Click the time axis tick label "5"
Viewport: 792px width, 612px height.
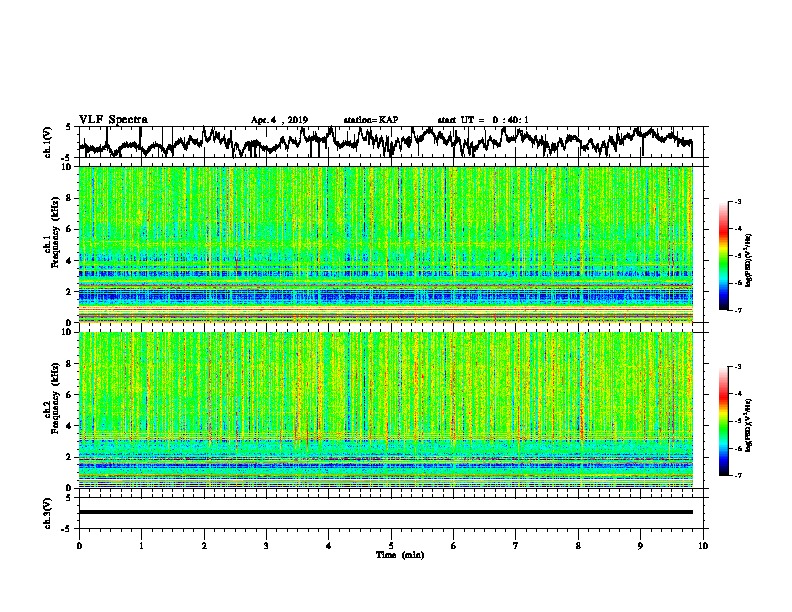[391, 546]
